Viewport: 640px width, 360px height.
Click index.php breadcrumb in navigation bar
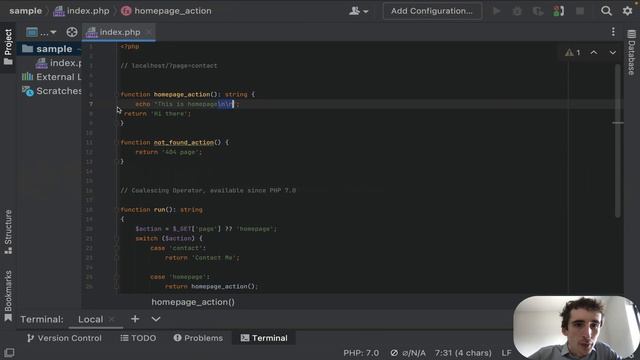coord(82,11)
